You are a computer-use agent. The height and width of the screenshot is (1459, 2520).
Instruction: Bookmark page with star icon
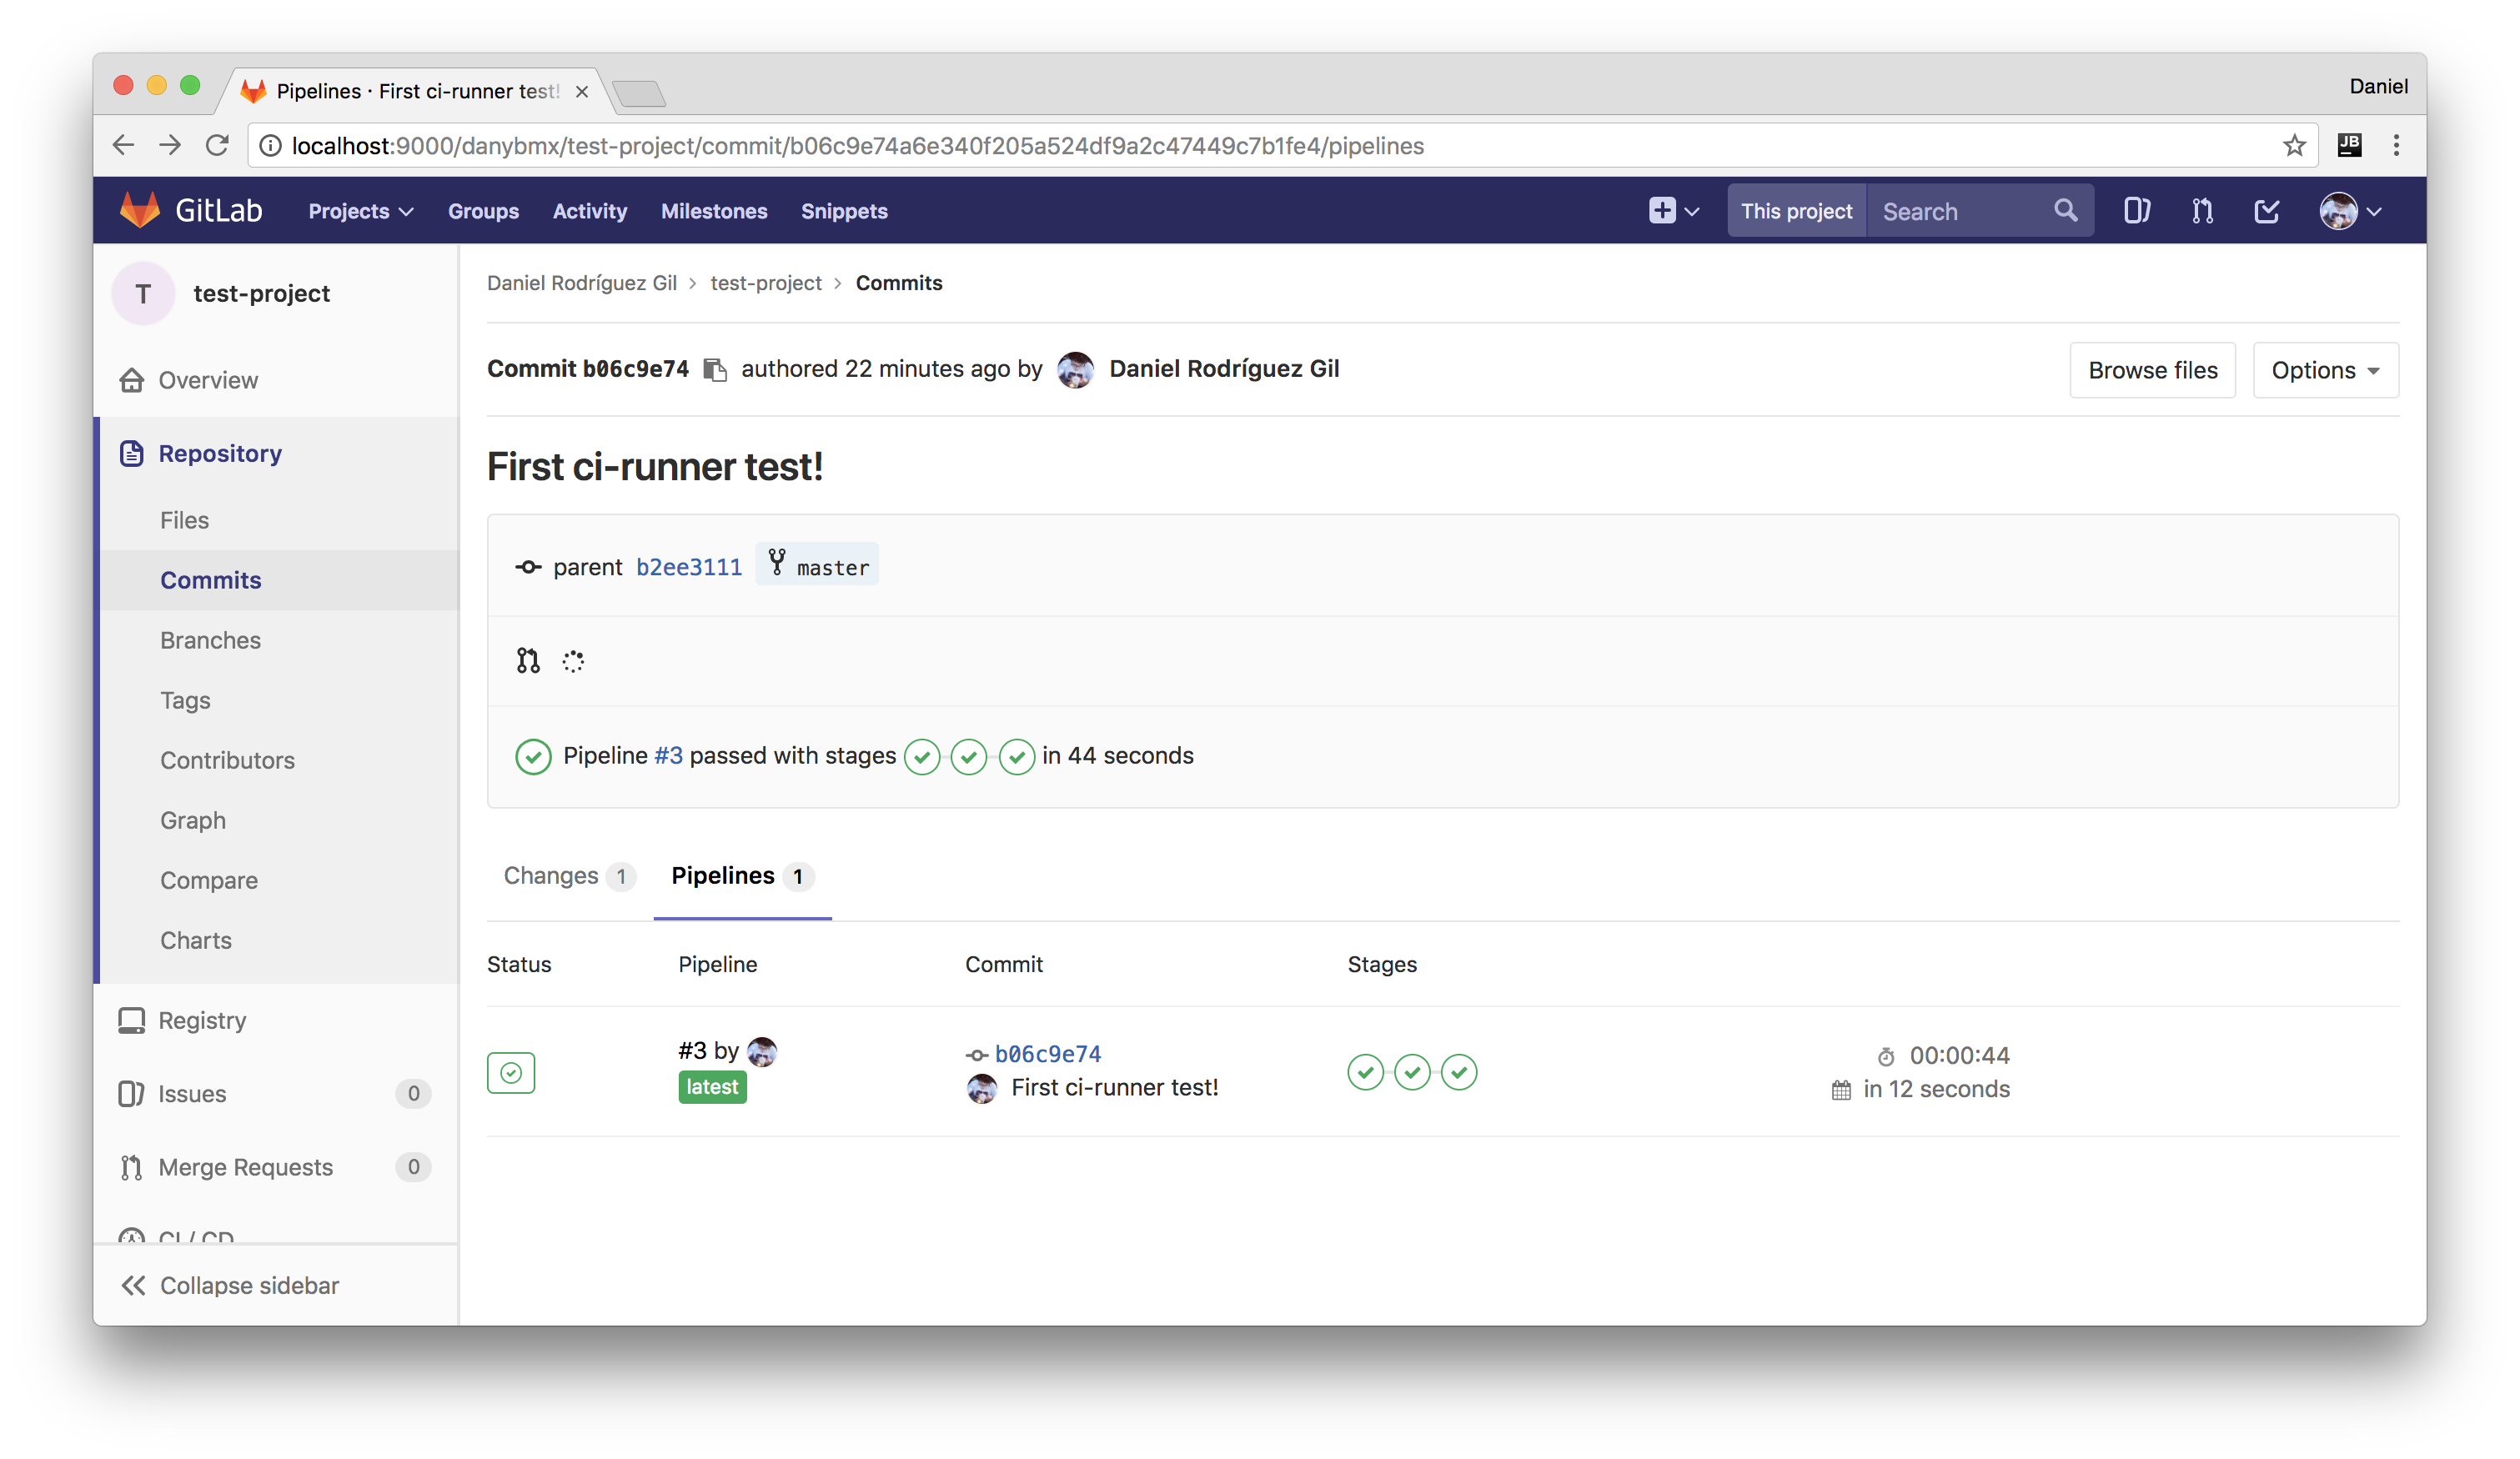point(2294,146)
